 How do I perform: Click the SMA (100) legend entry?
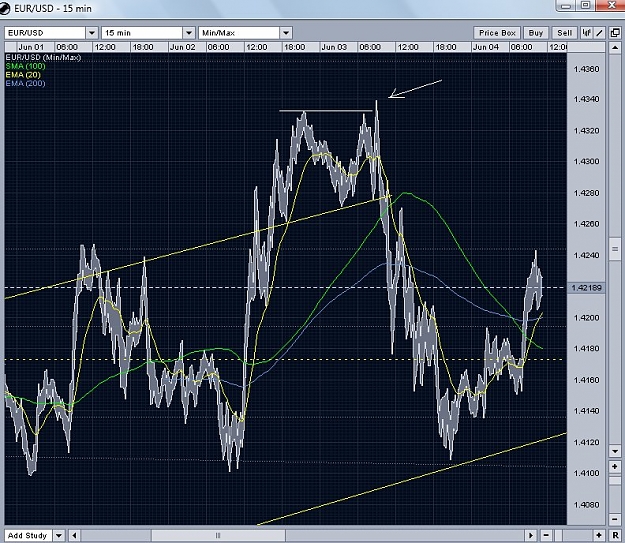point(26,66)
